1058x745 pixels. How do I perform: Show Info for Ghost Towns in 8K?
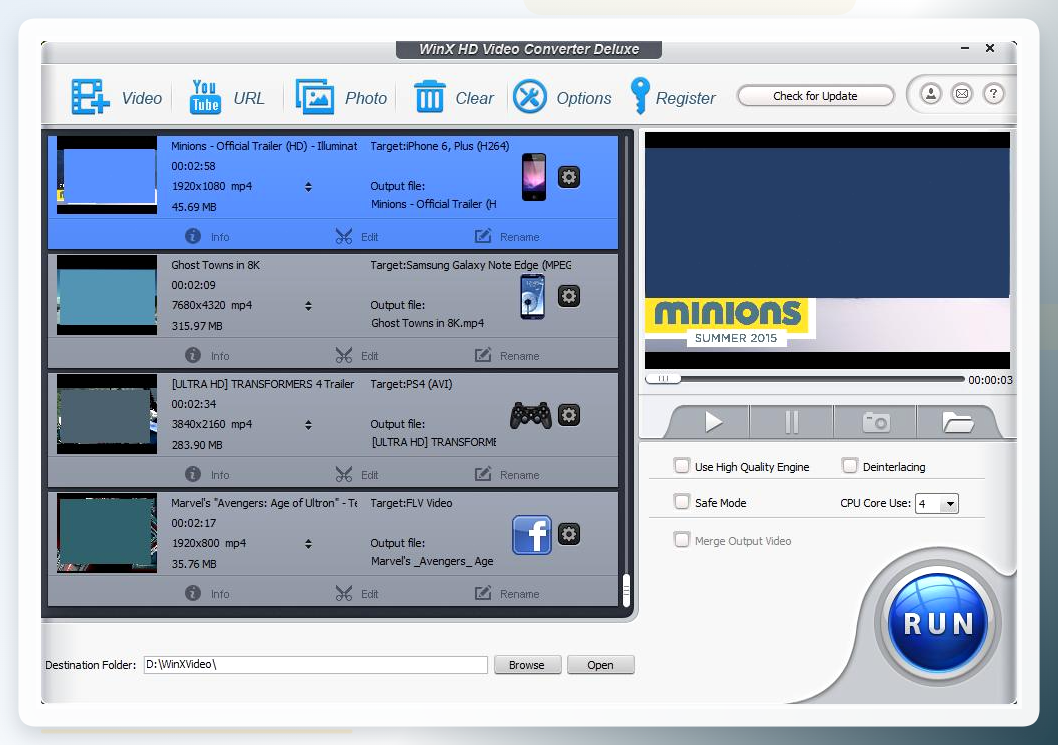point(207,356)
